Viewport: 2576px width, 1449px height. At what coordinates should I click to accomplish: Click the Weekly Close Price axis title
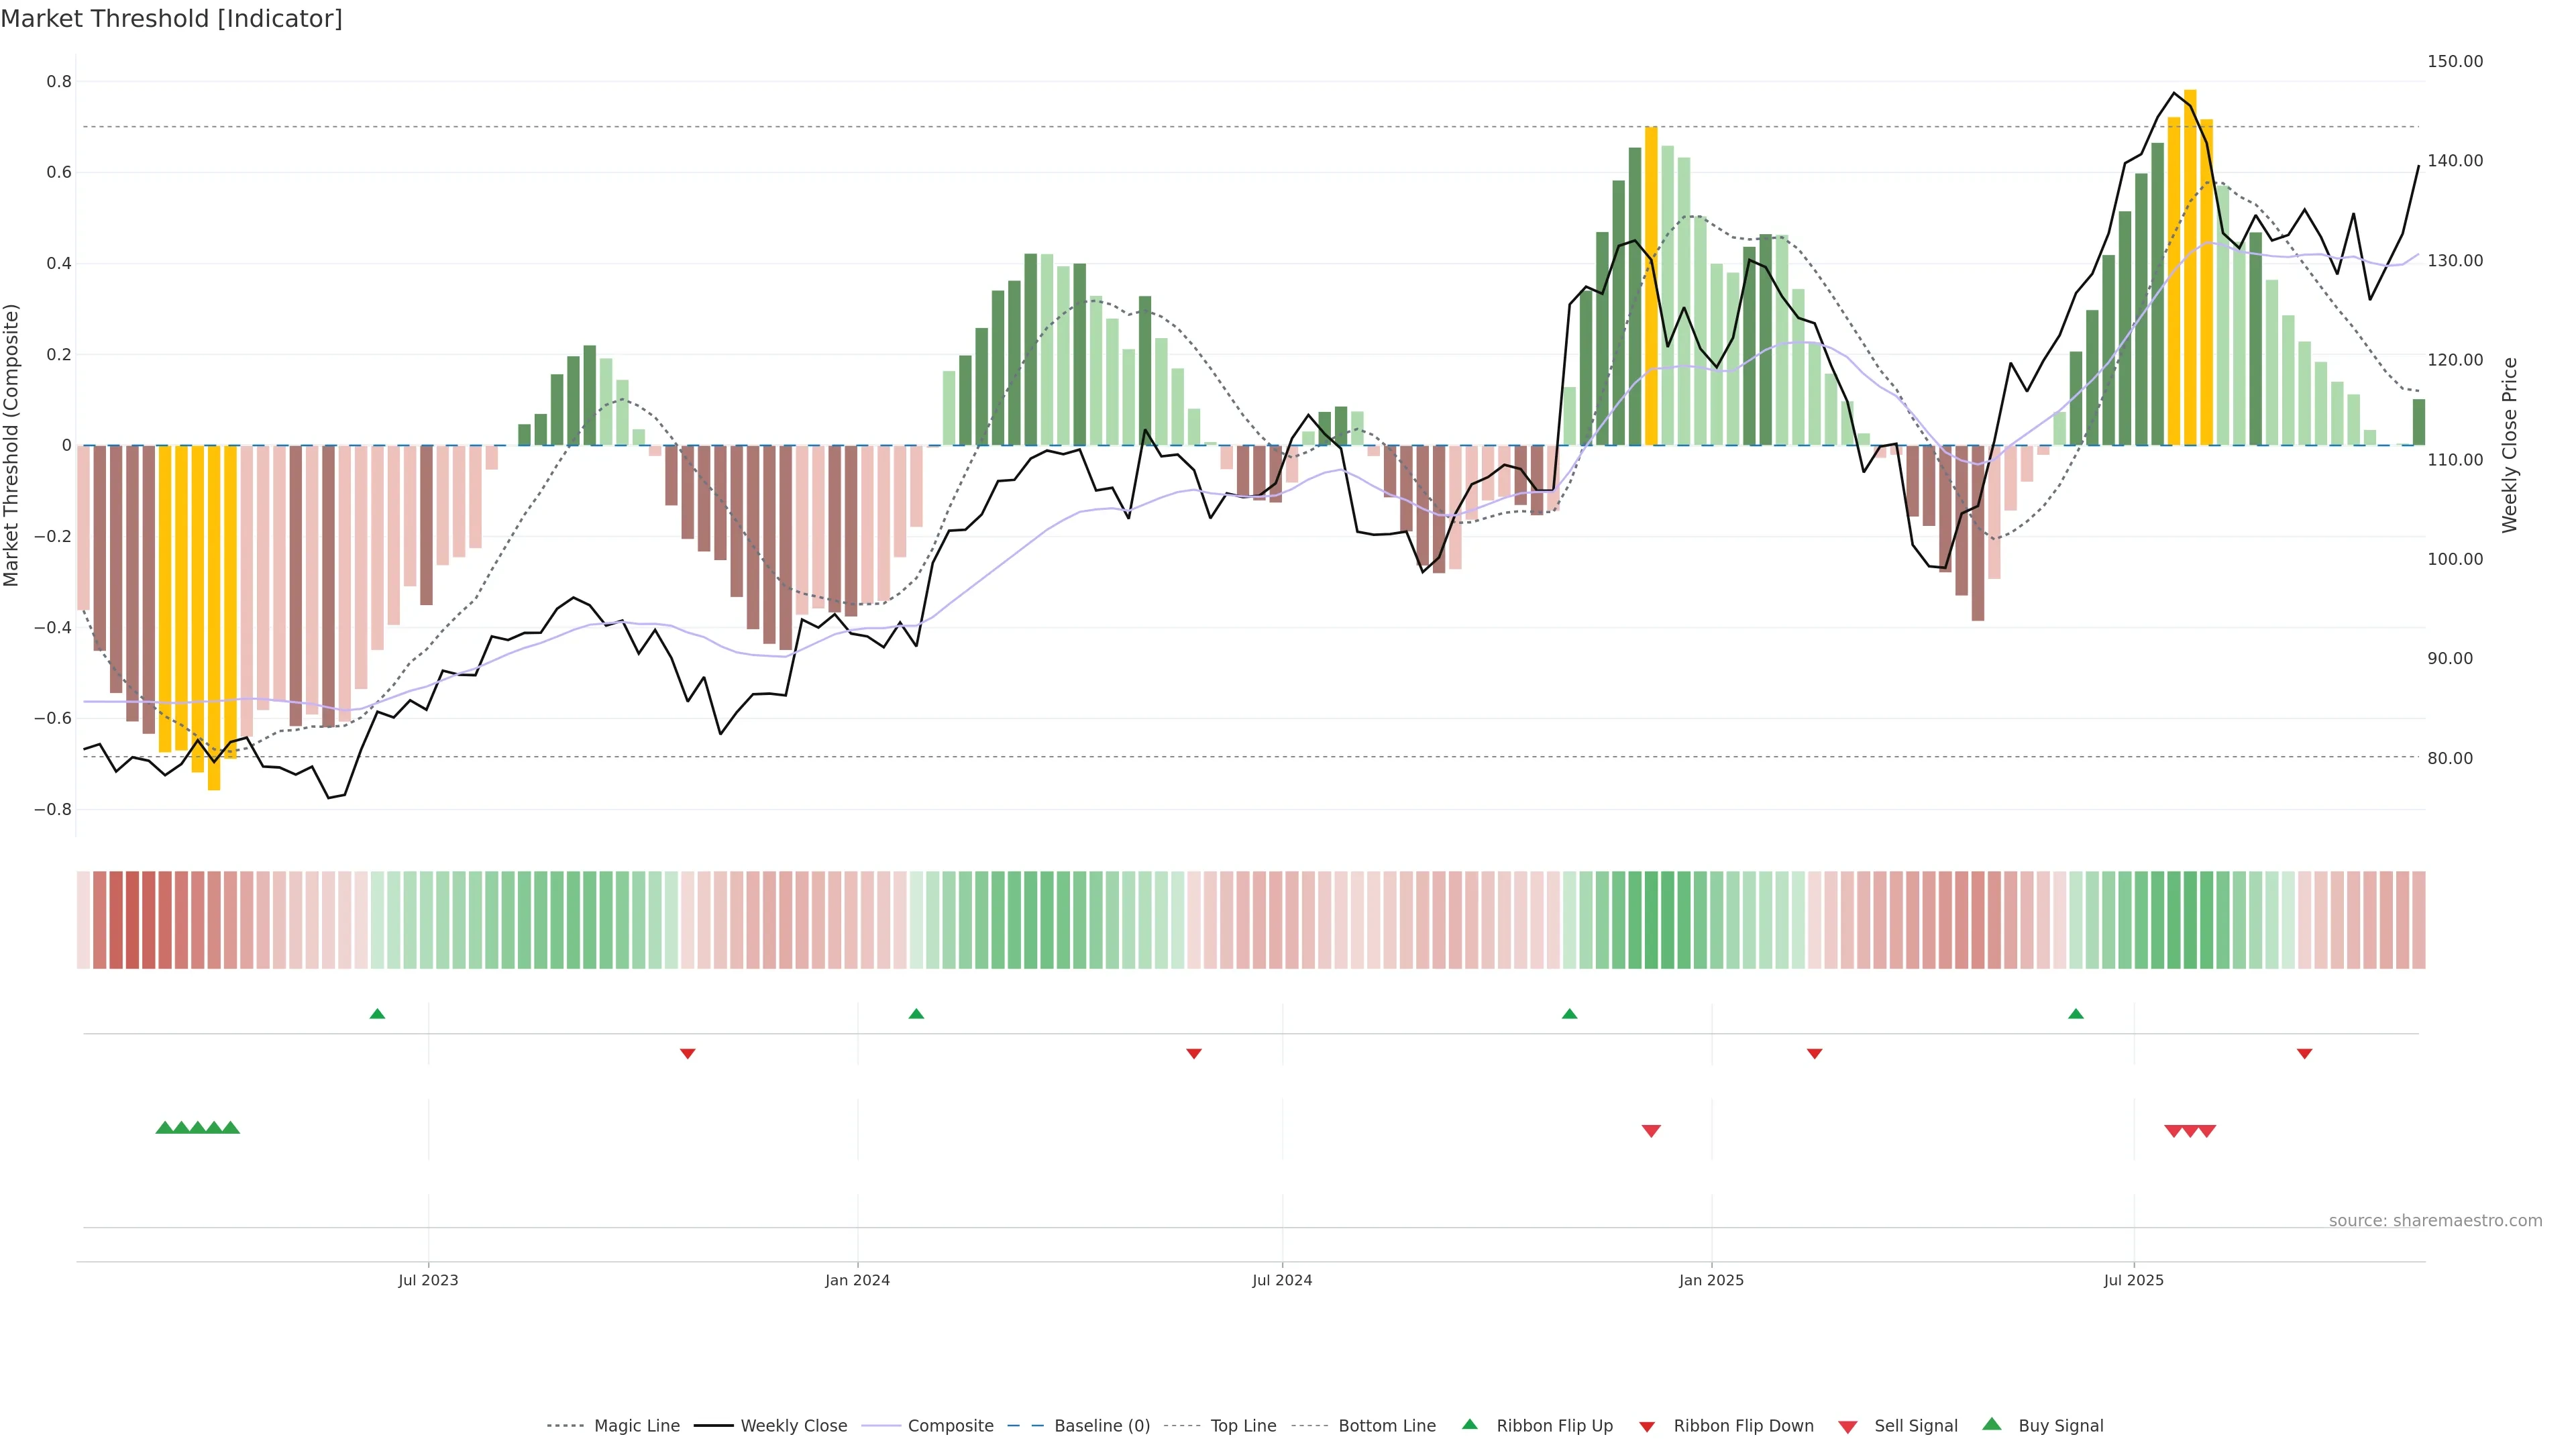2510,445
